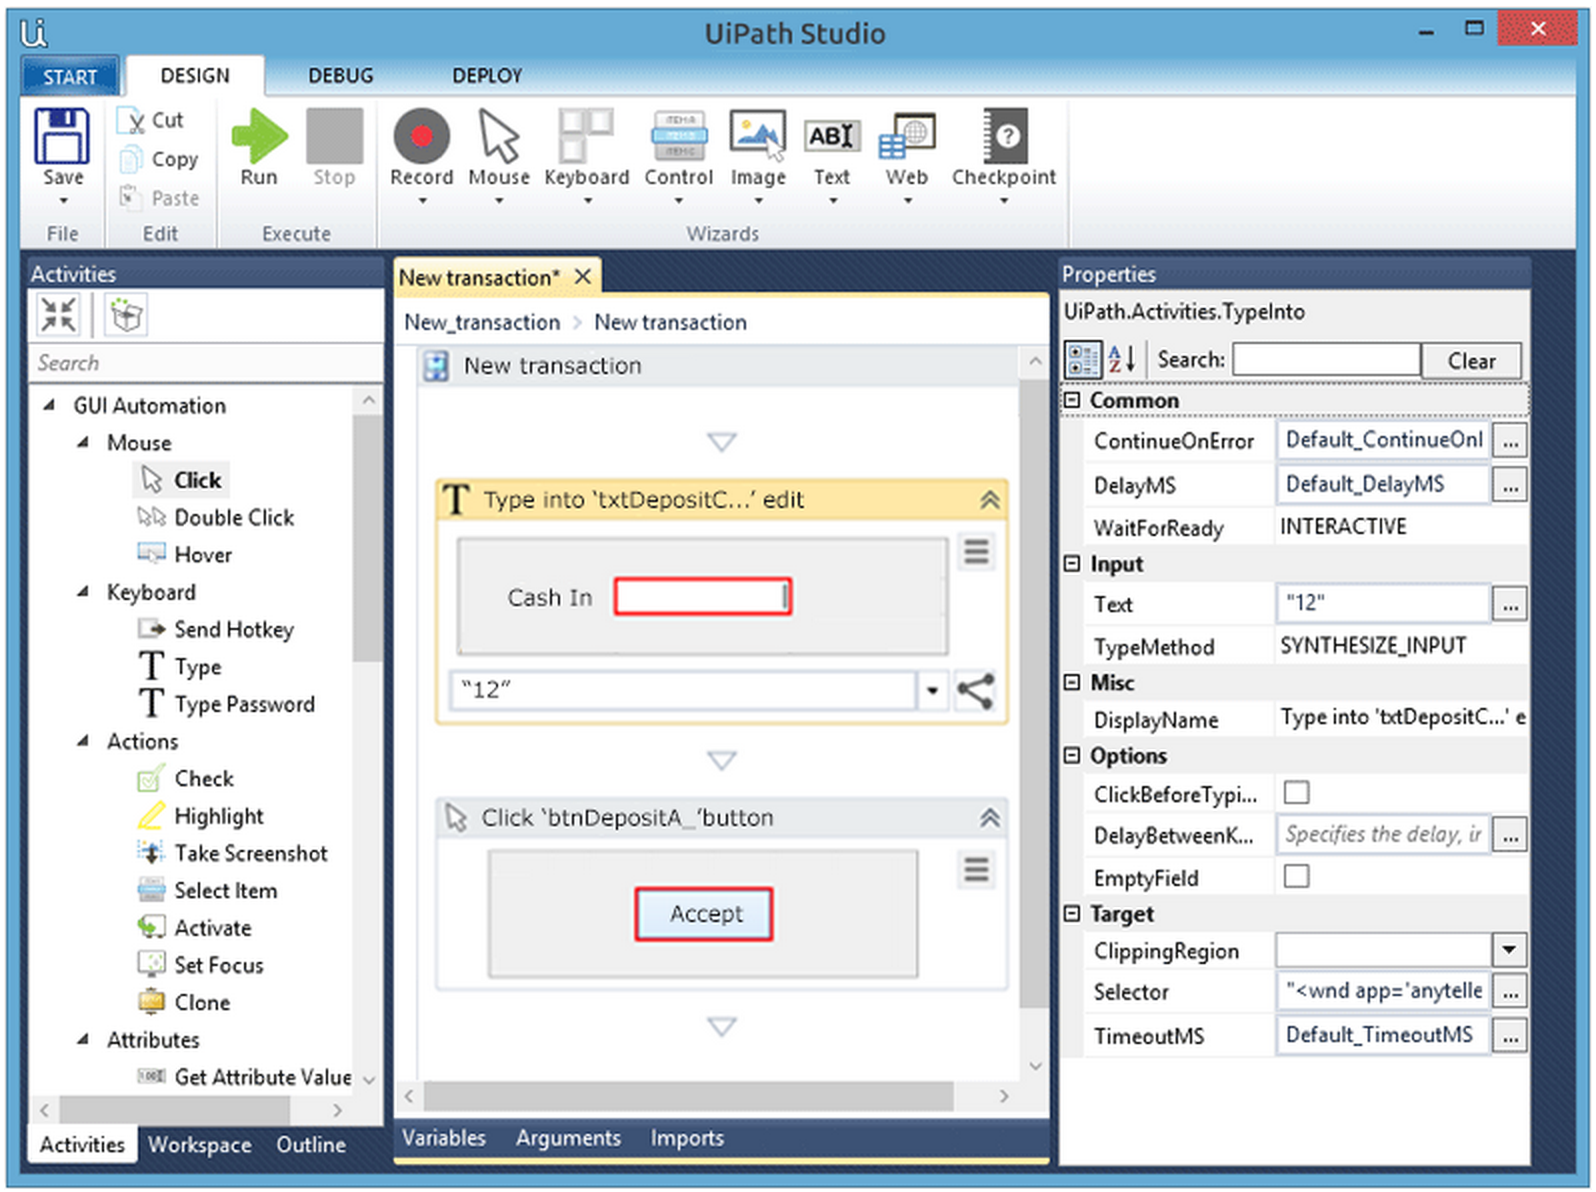1596x1192 pixels.
Task: Collapse the Options properties section
Action: click(x=1072, y=755)
